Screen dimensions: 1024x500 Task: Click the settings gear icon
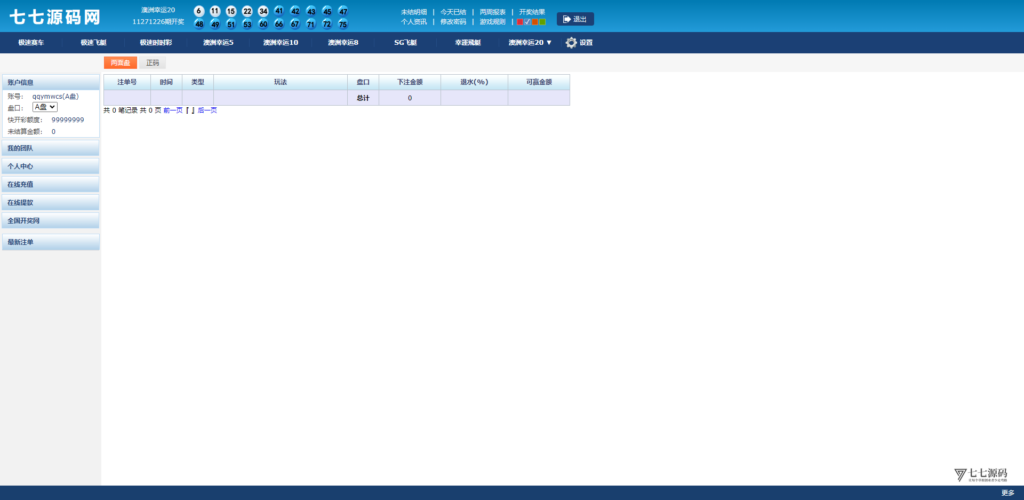coord(571,43)
